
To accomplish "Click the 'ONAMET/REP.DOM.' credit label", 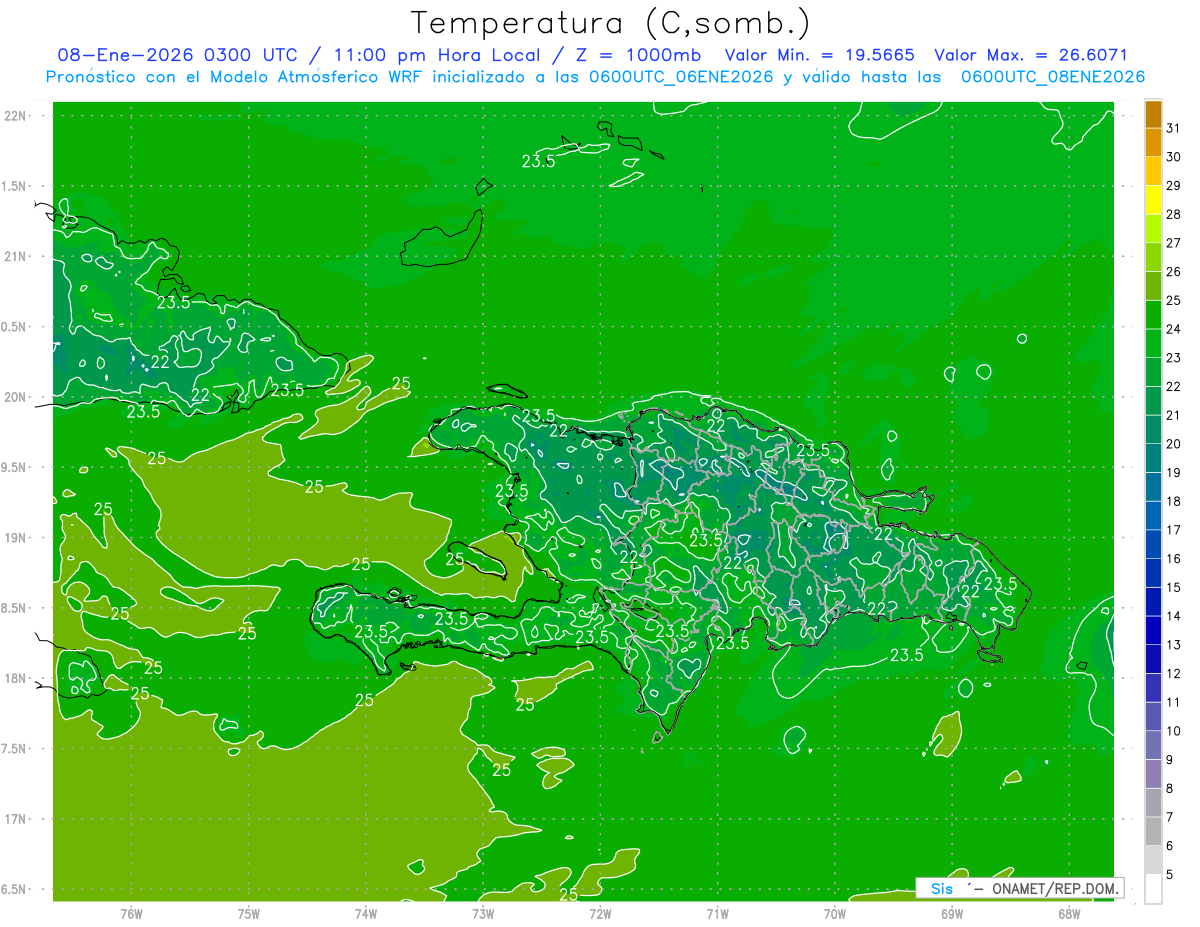I will pyautogui.click(x=1054, y=888).
